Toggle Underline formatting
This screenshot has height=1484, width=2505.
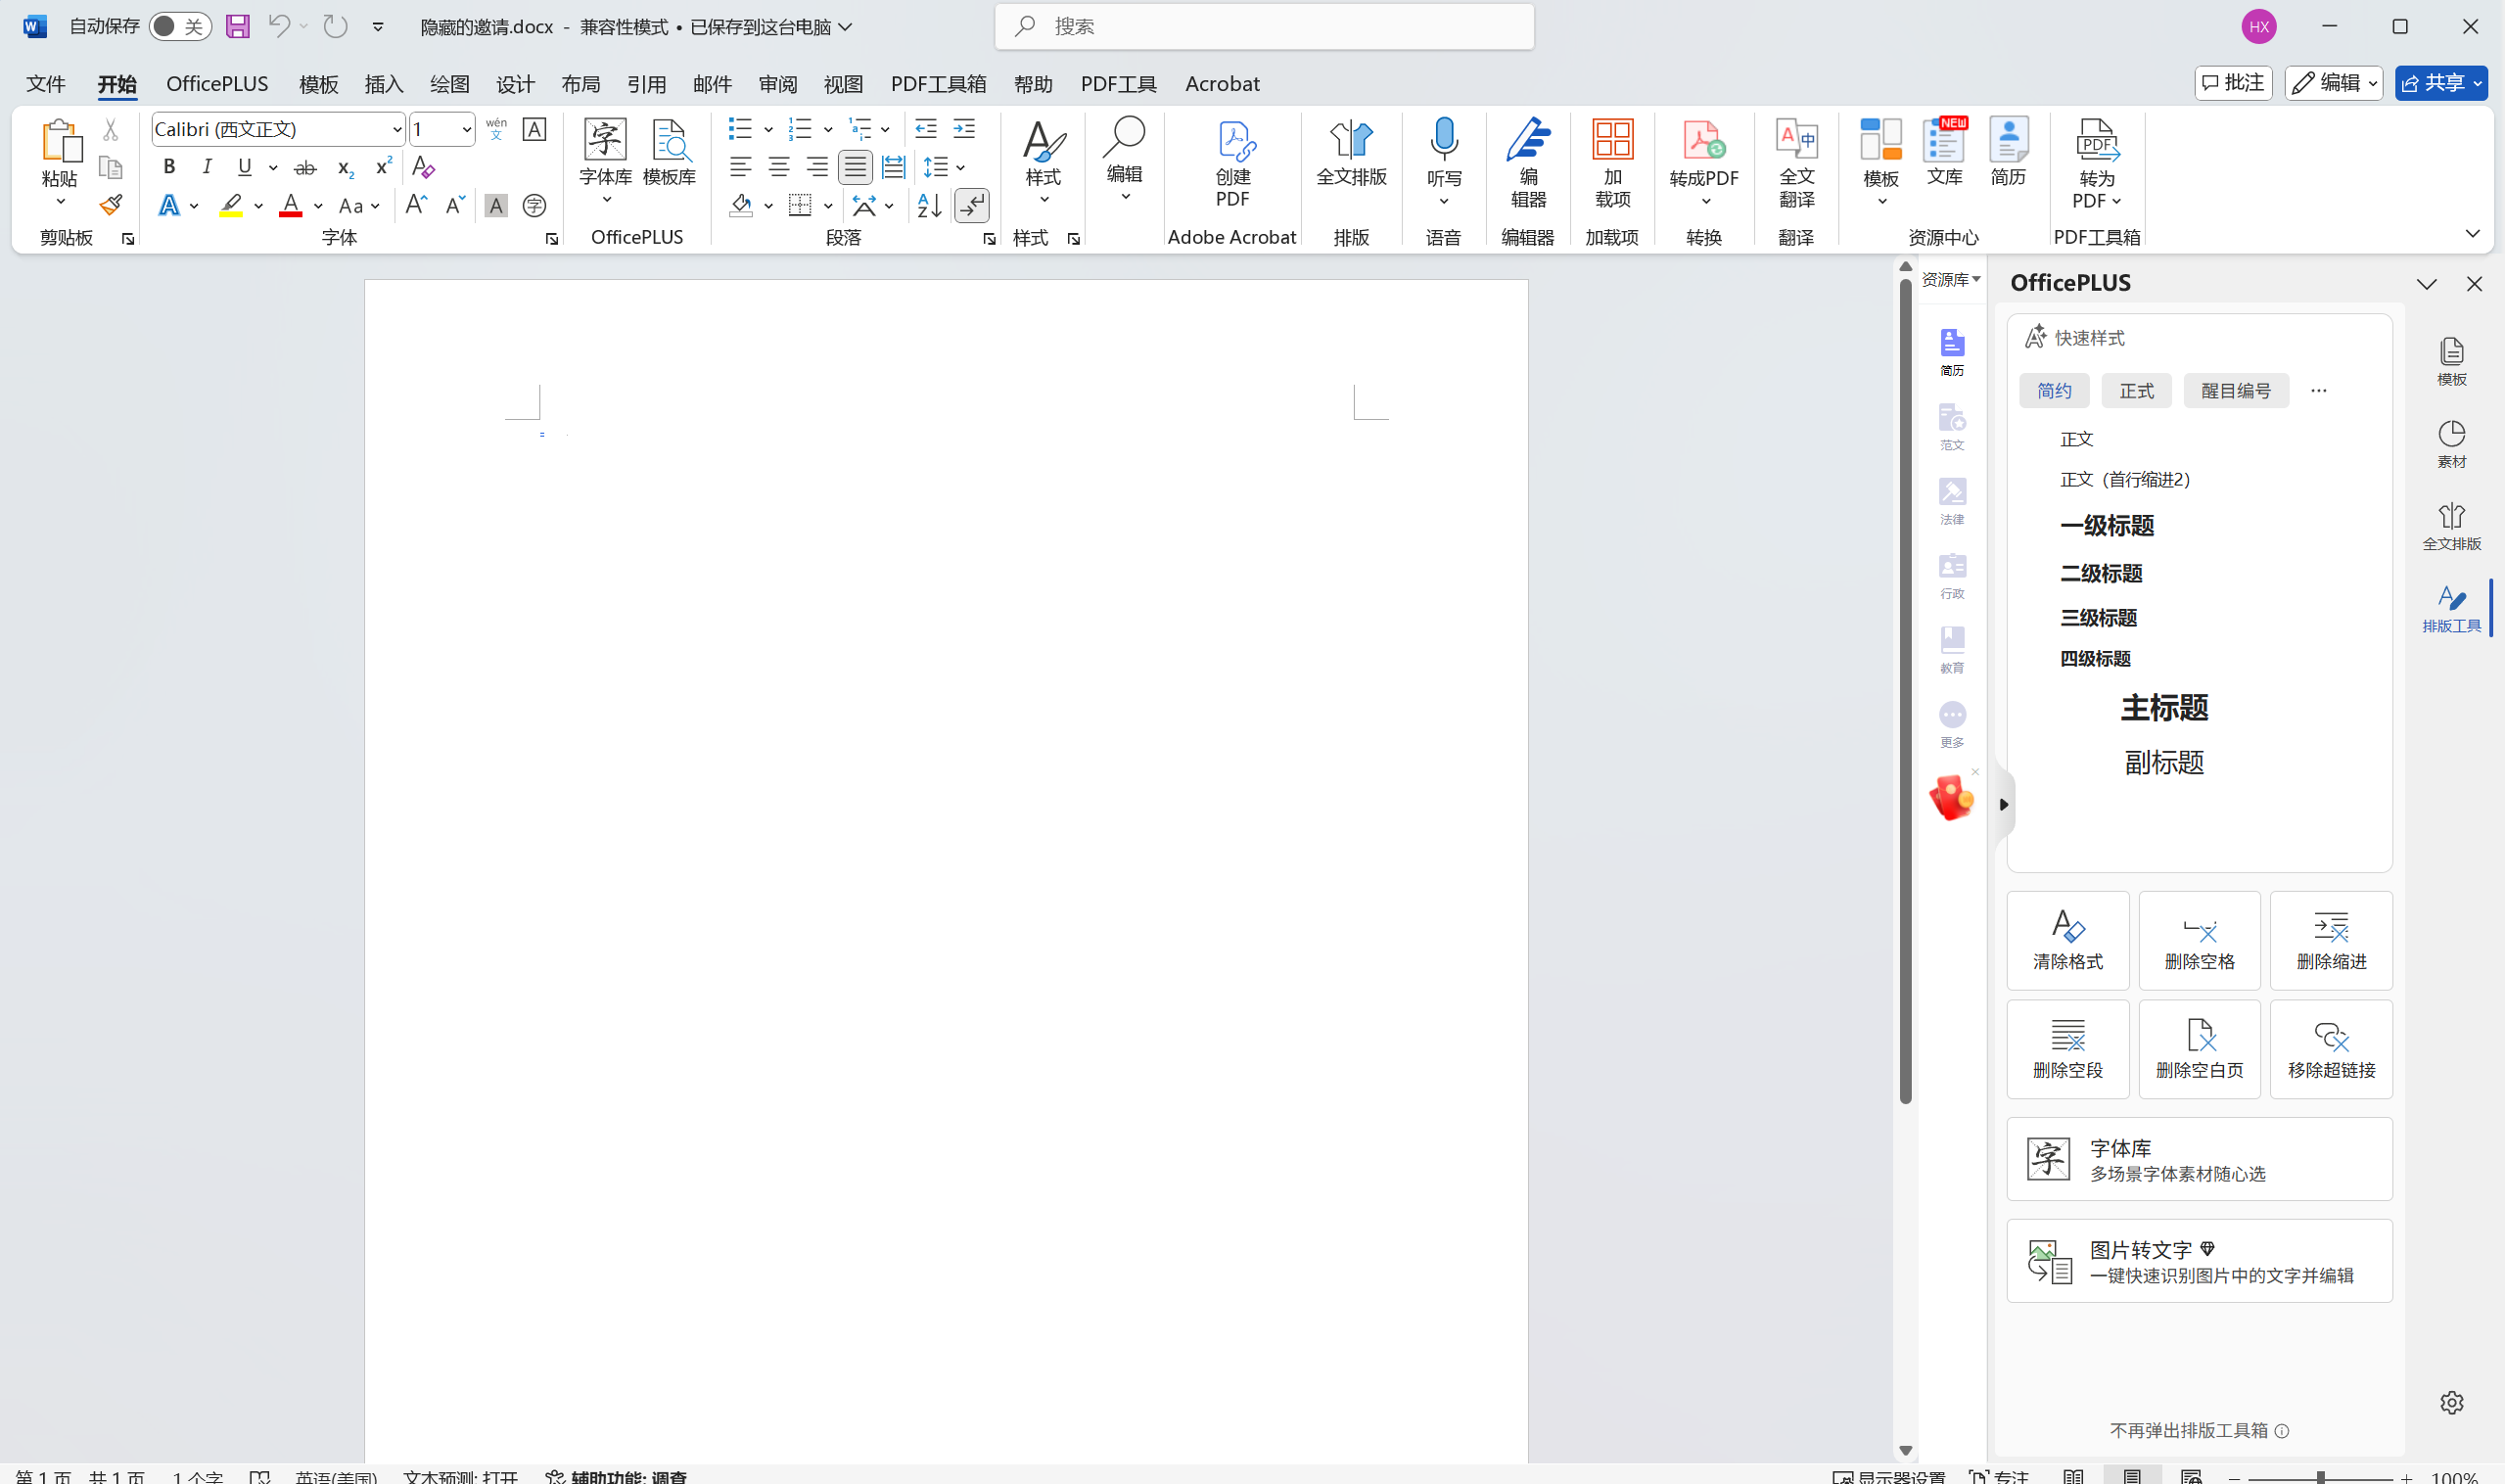tap(245, 167)
